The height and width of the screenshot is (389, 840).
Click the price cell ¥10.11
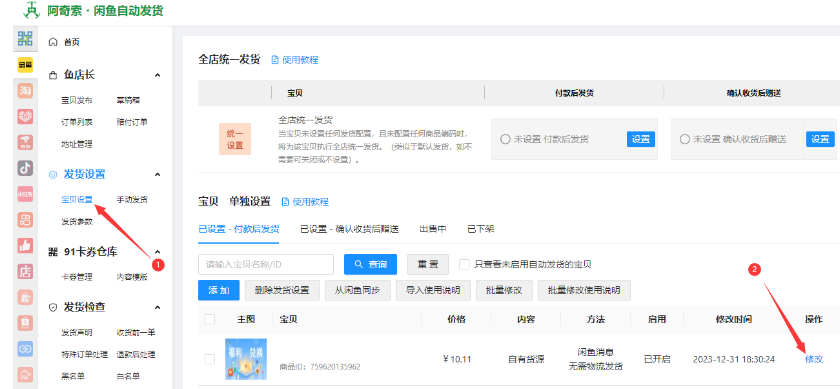457,359
